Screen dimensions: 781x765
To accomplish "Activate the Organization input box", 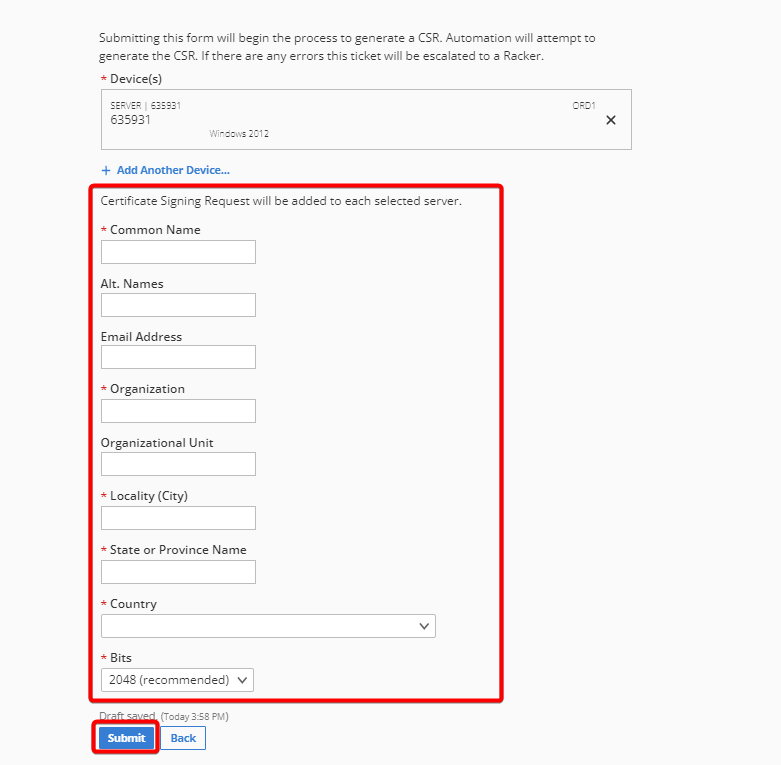I will [178, 411].
